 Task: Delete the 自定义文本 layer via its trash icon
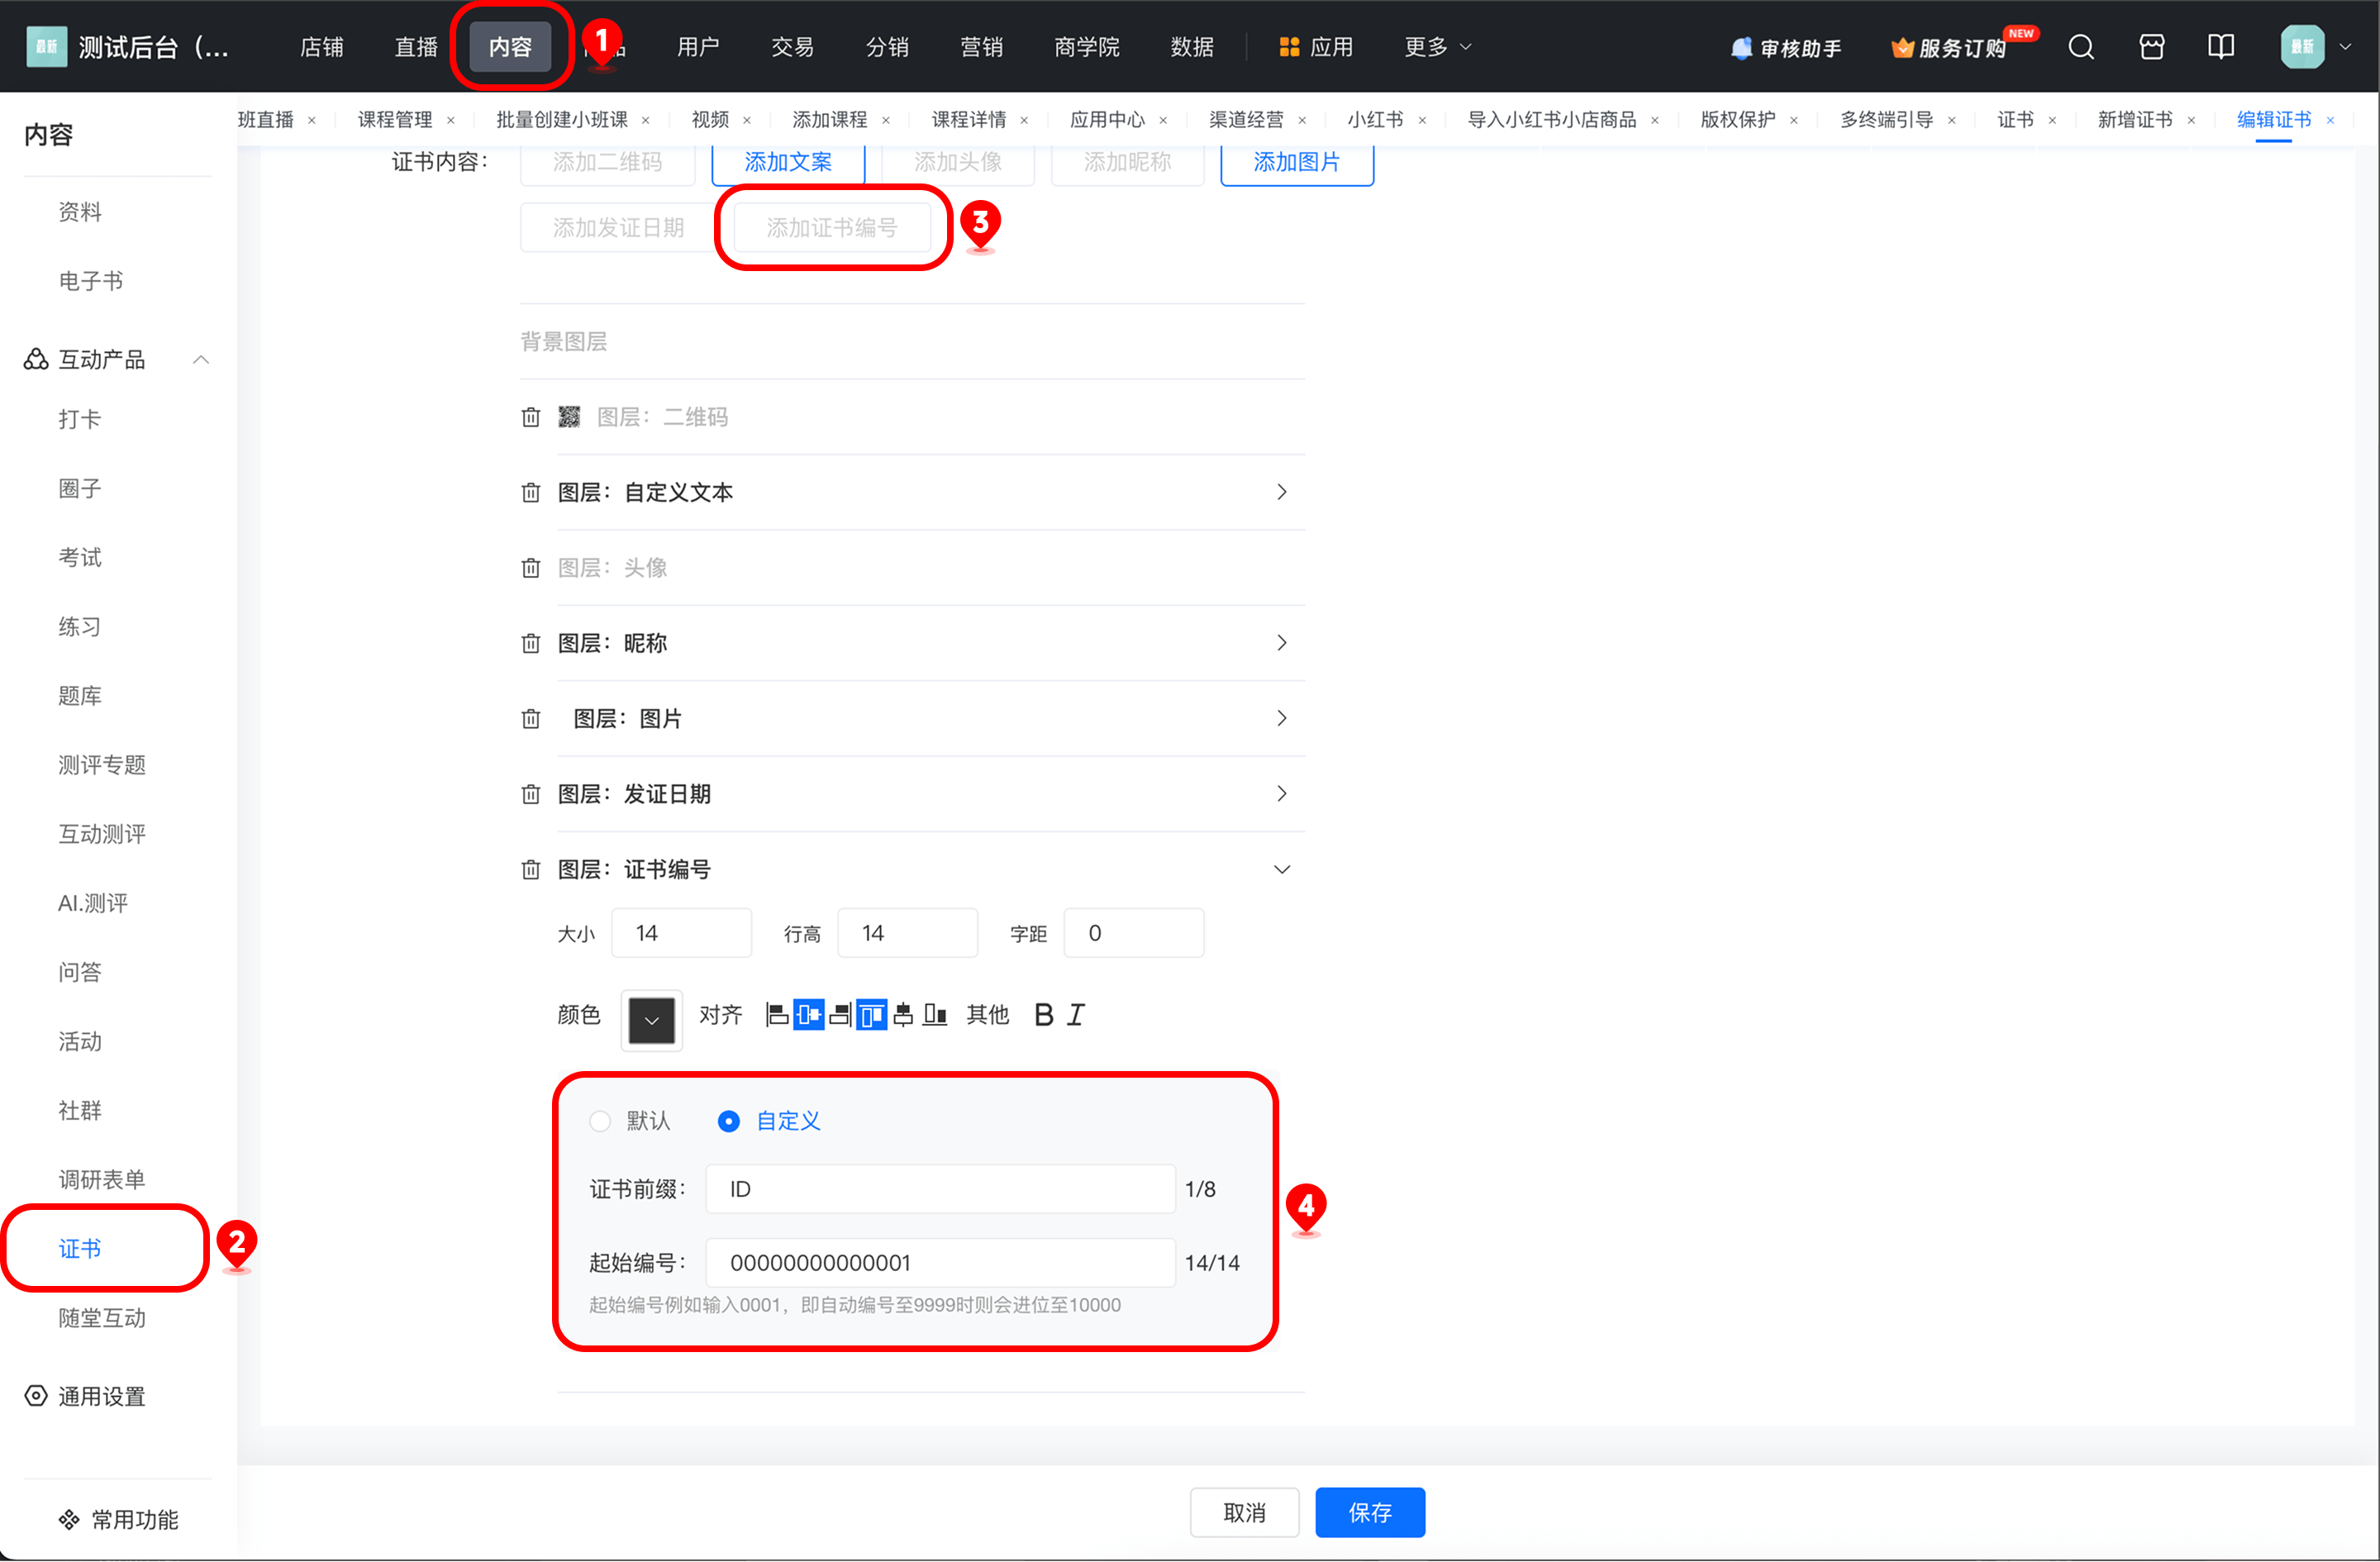pos(531,493)
